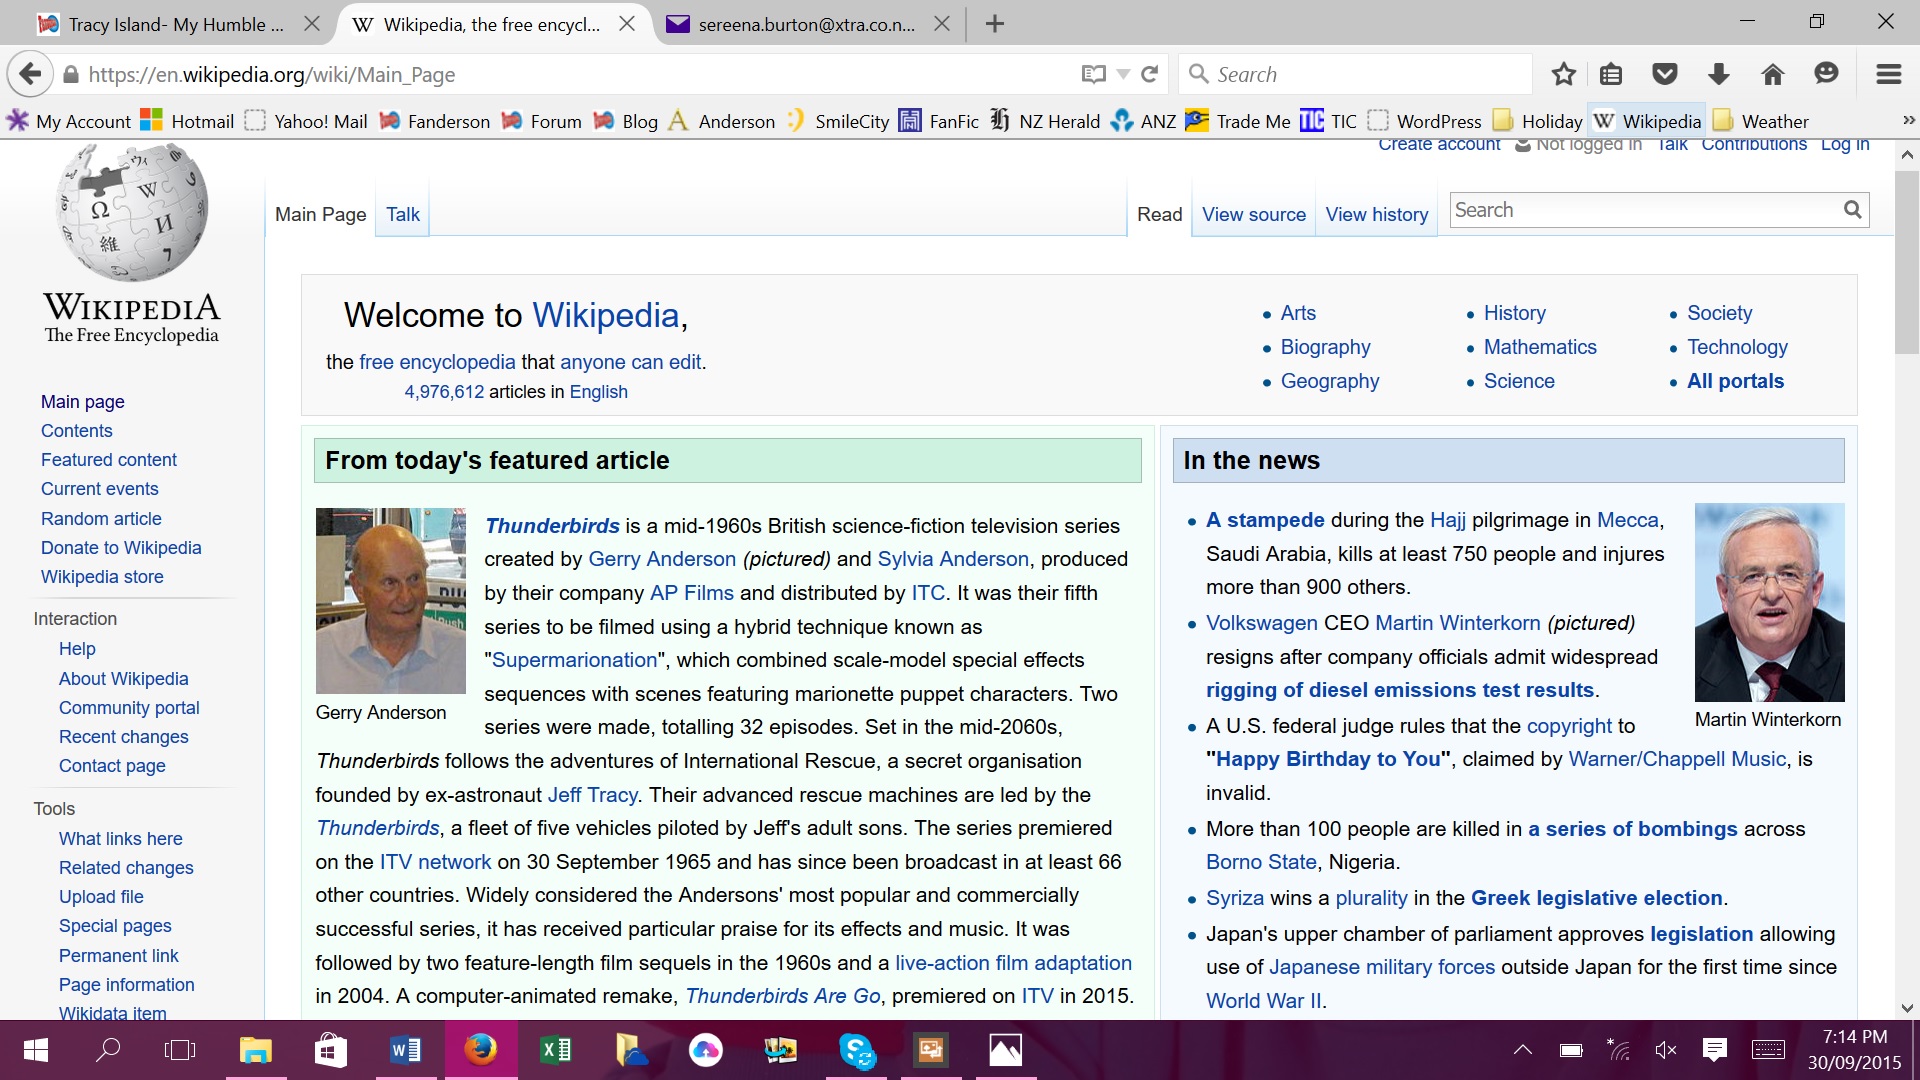Viewport: 1920px width, 1080px height.
Task: Go home using the house icon
Action: pos(1772,74)
